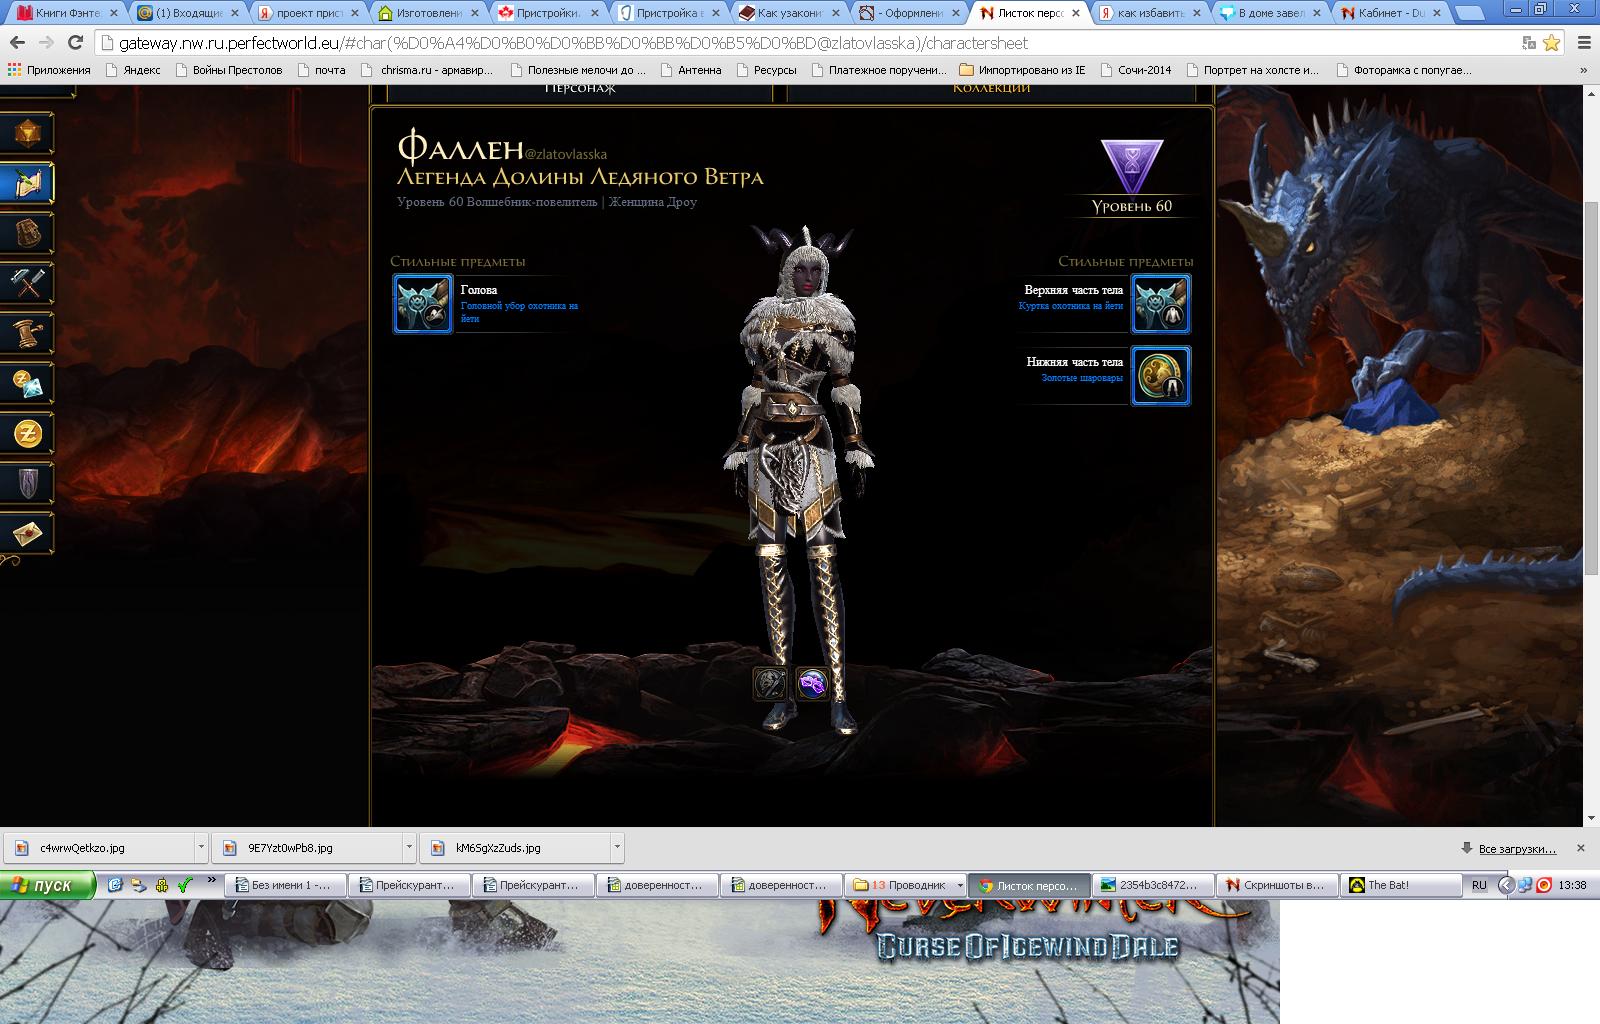
Task: Open the Chrome menu hamburger icon
Action: pyautogui.click(x=1584, y=43)
